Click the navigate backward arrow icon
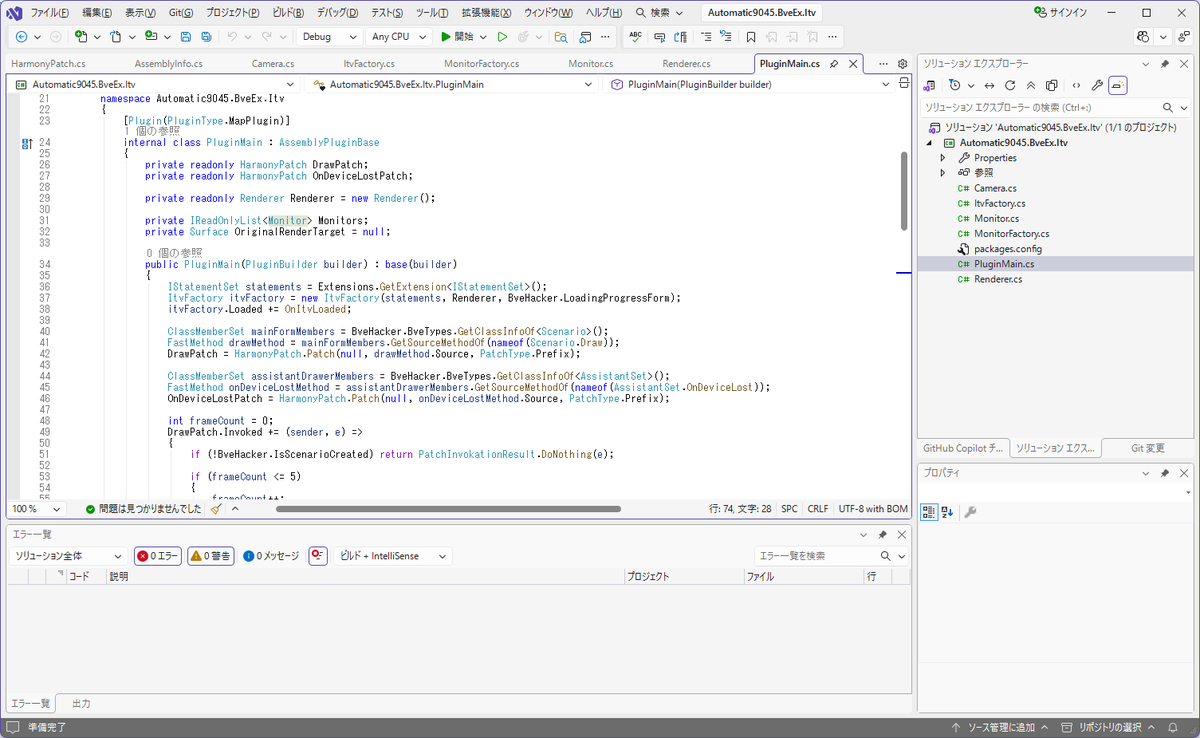 (22, 36)
